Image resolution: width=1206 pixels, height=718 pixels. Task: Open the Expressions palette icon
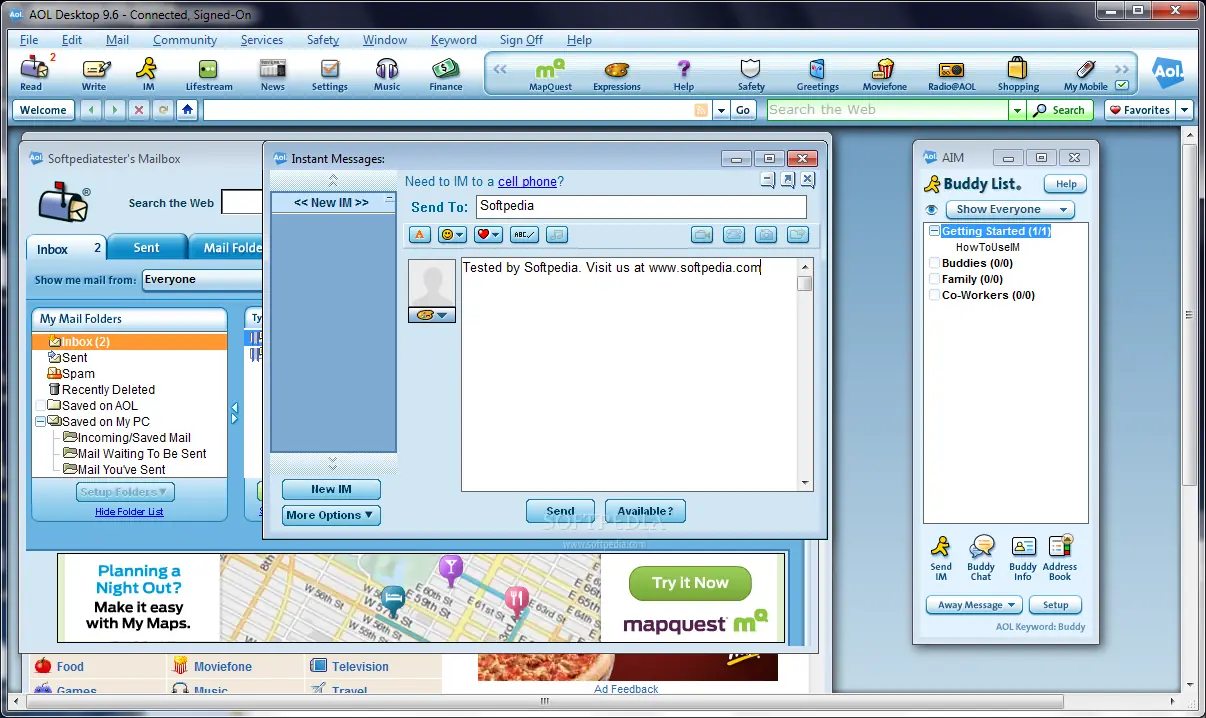tap(617, 74)
